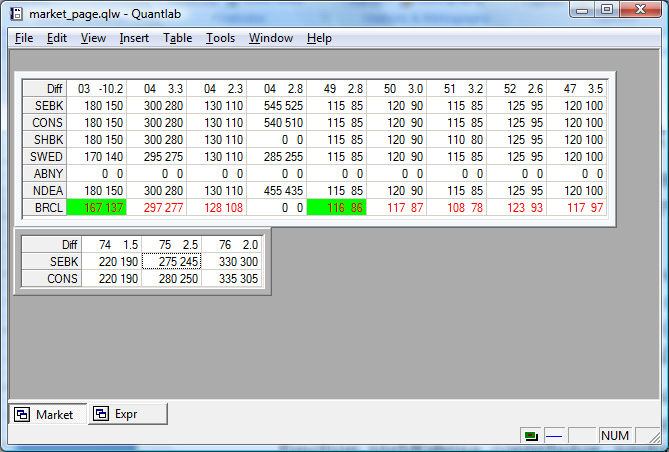Image resolution: width=669 pixels, height=452 pixels.
Task: Close the Quantlab window
Action: tap(640, 9)
